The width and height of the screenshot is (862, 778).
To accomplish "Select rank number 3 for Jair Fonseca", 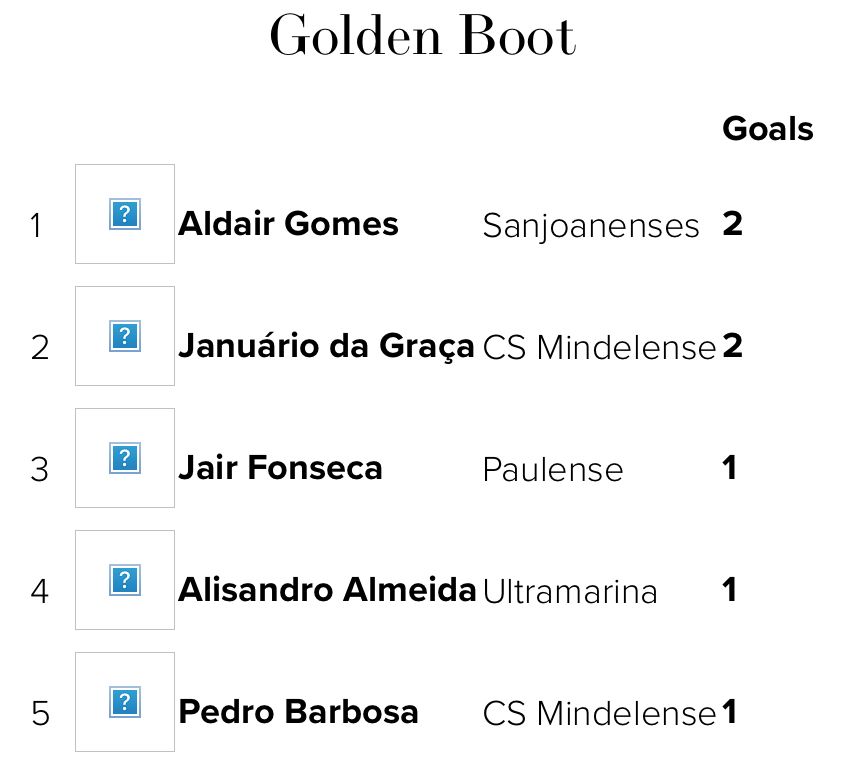I will (x=40, y=470).
